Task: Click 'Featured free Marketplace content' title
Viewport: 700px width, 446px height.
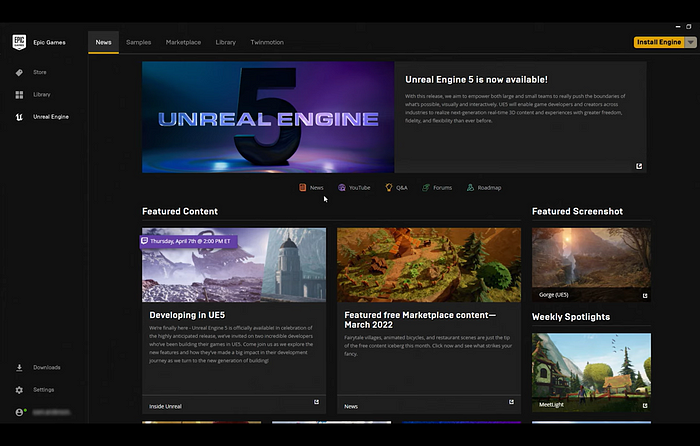Action: (420, 320)
